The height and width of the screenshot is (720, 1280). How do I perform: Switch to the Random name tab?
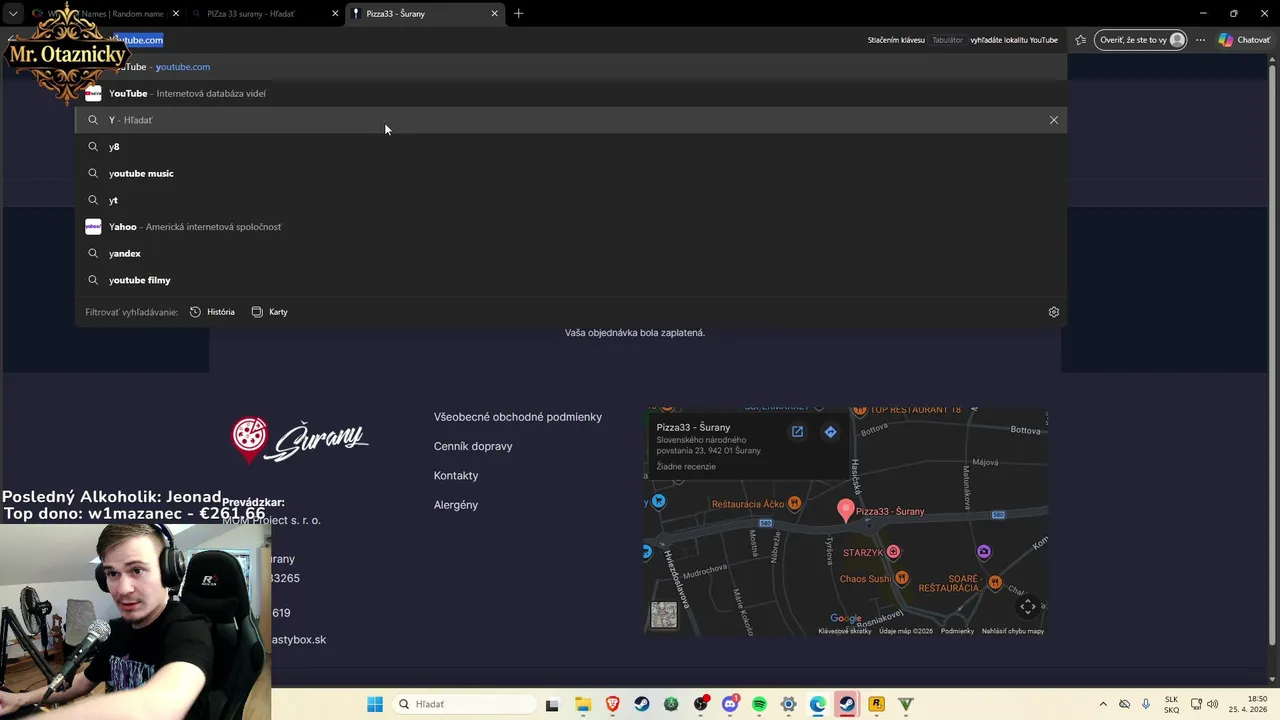[x=105, y=14]
